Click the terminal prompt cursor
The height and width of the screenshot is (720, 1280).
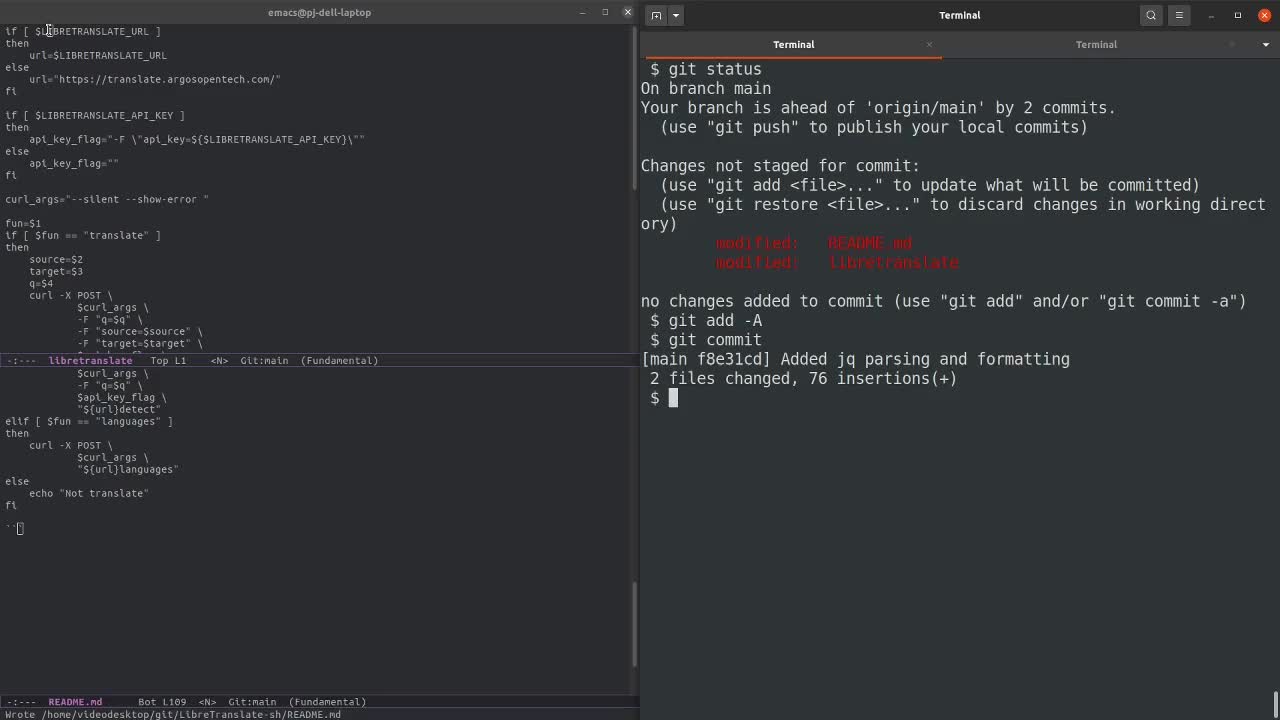coord(673,398)
